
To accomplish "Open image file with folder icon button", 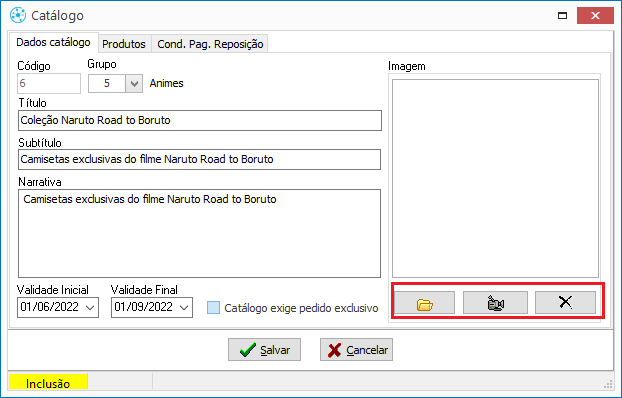I will (x=424, y=303).
